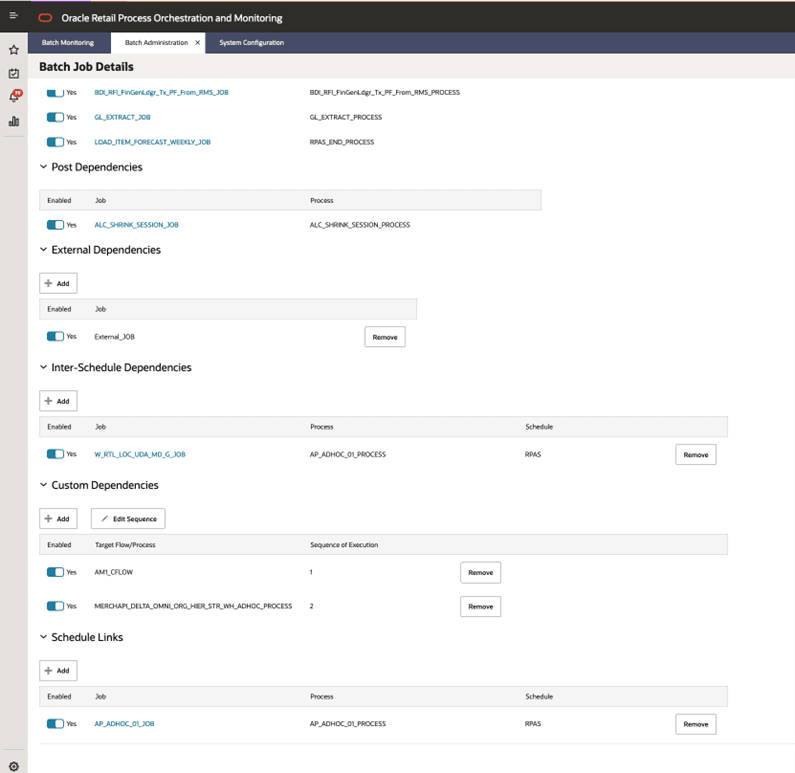Remove MERCHAPI_DELTA_OMNI_ORG_HIER_STR_WH_ADHOC_PROCESS custom dependency
The width and height of the screenshot is (795, 773).
pos(481,606)
